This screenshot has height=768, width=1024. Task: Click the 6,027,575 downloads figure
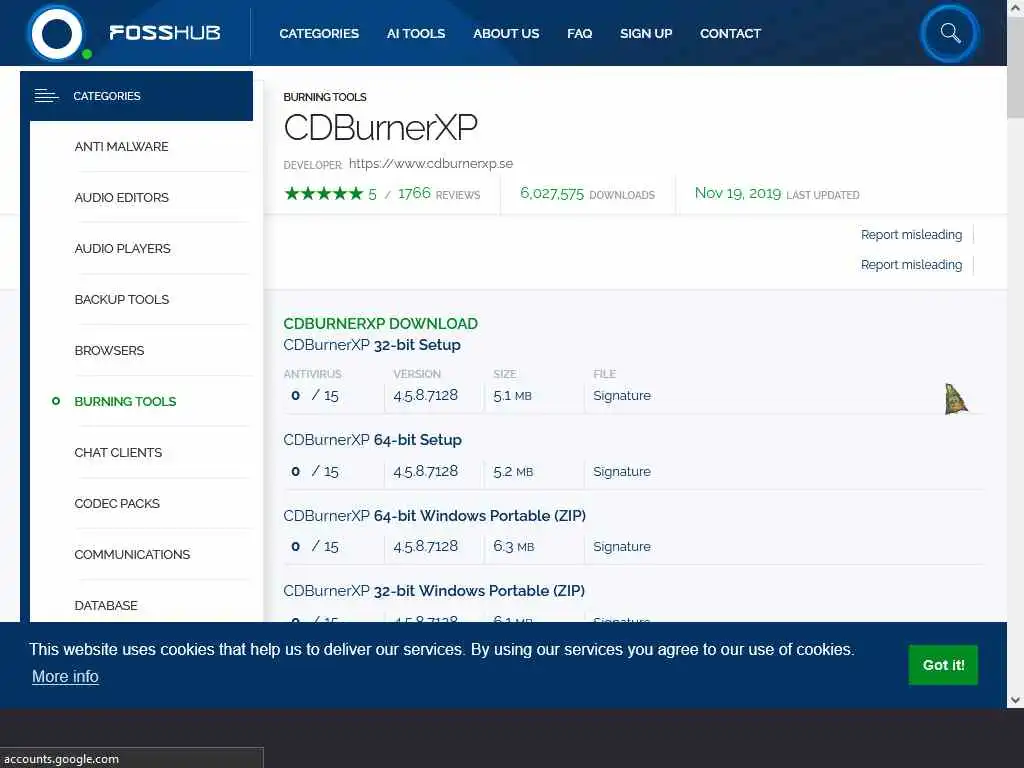pyautogui.click(x=552, y=193)
